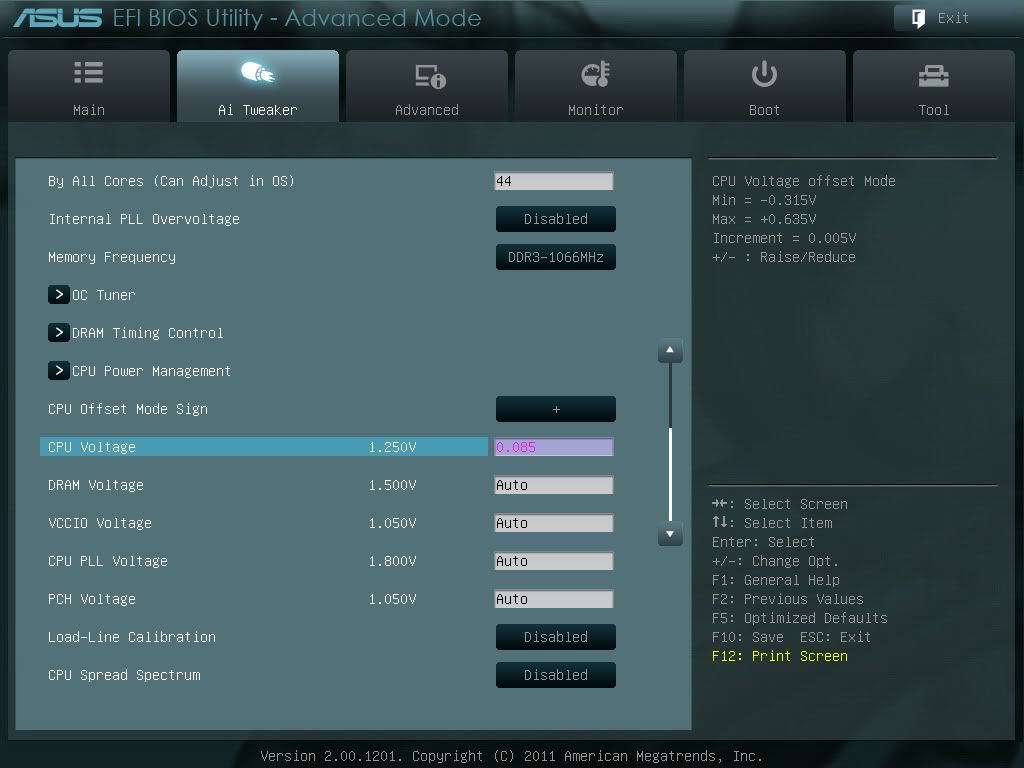The height and width of the screenshot is (768, 1024).
Task: Switch to the Tool tab
Action: (933, 86)
